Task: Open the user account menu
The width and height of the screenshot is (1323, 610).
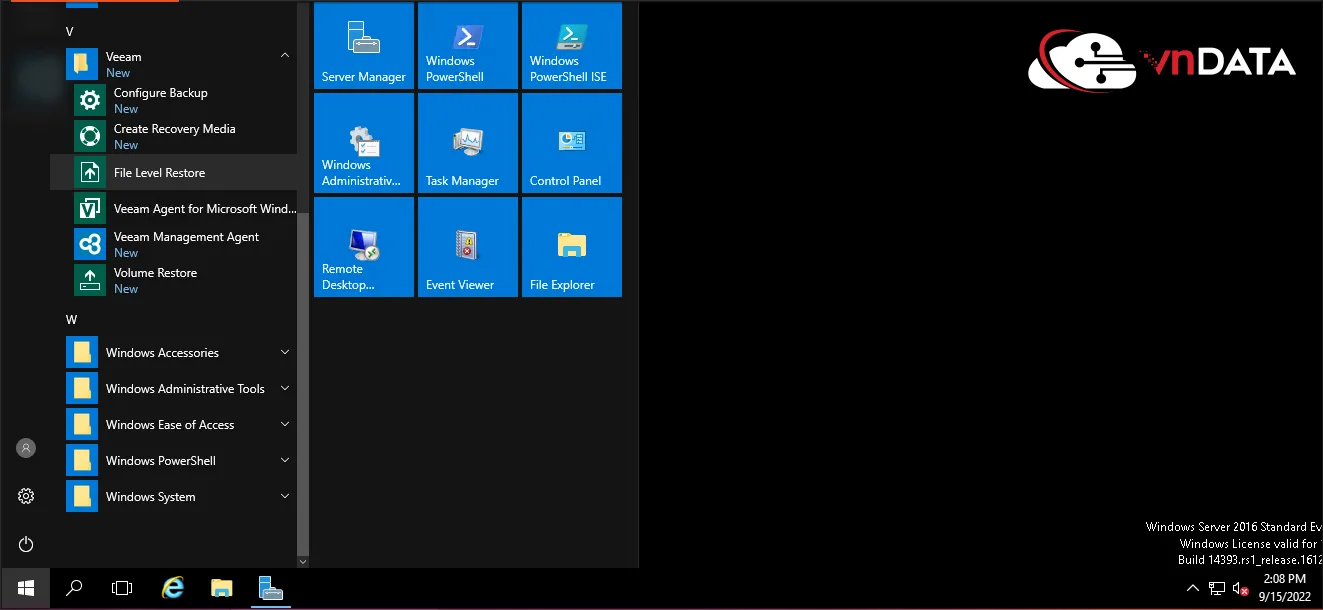Action: (26, 448)
